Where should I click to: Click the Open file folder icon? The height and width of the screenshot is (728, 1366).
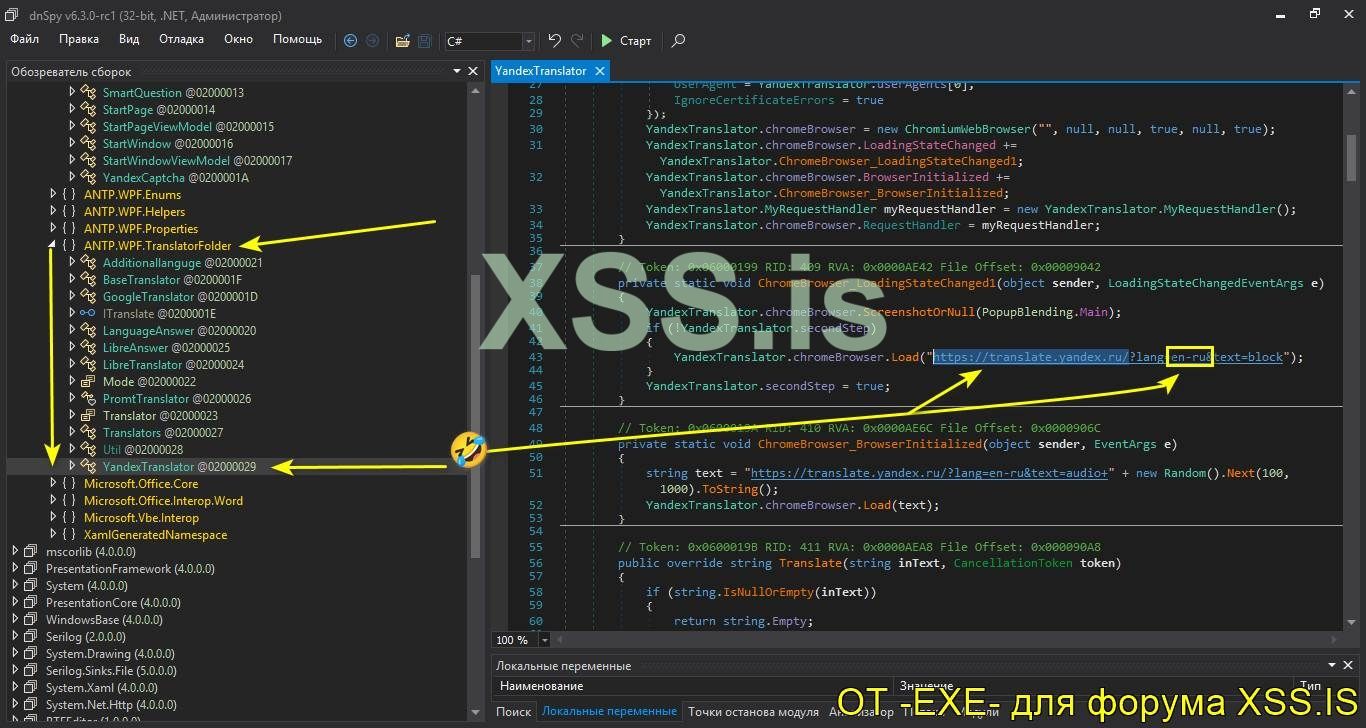[402, 41]
